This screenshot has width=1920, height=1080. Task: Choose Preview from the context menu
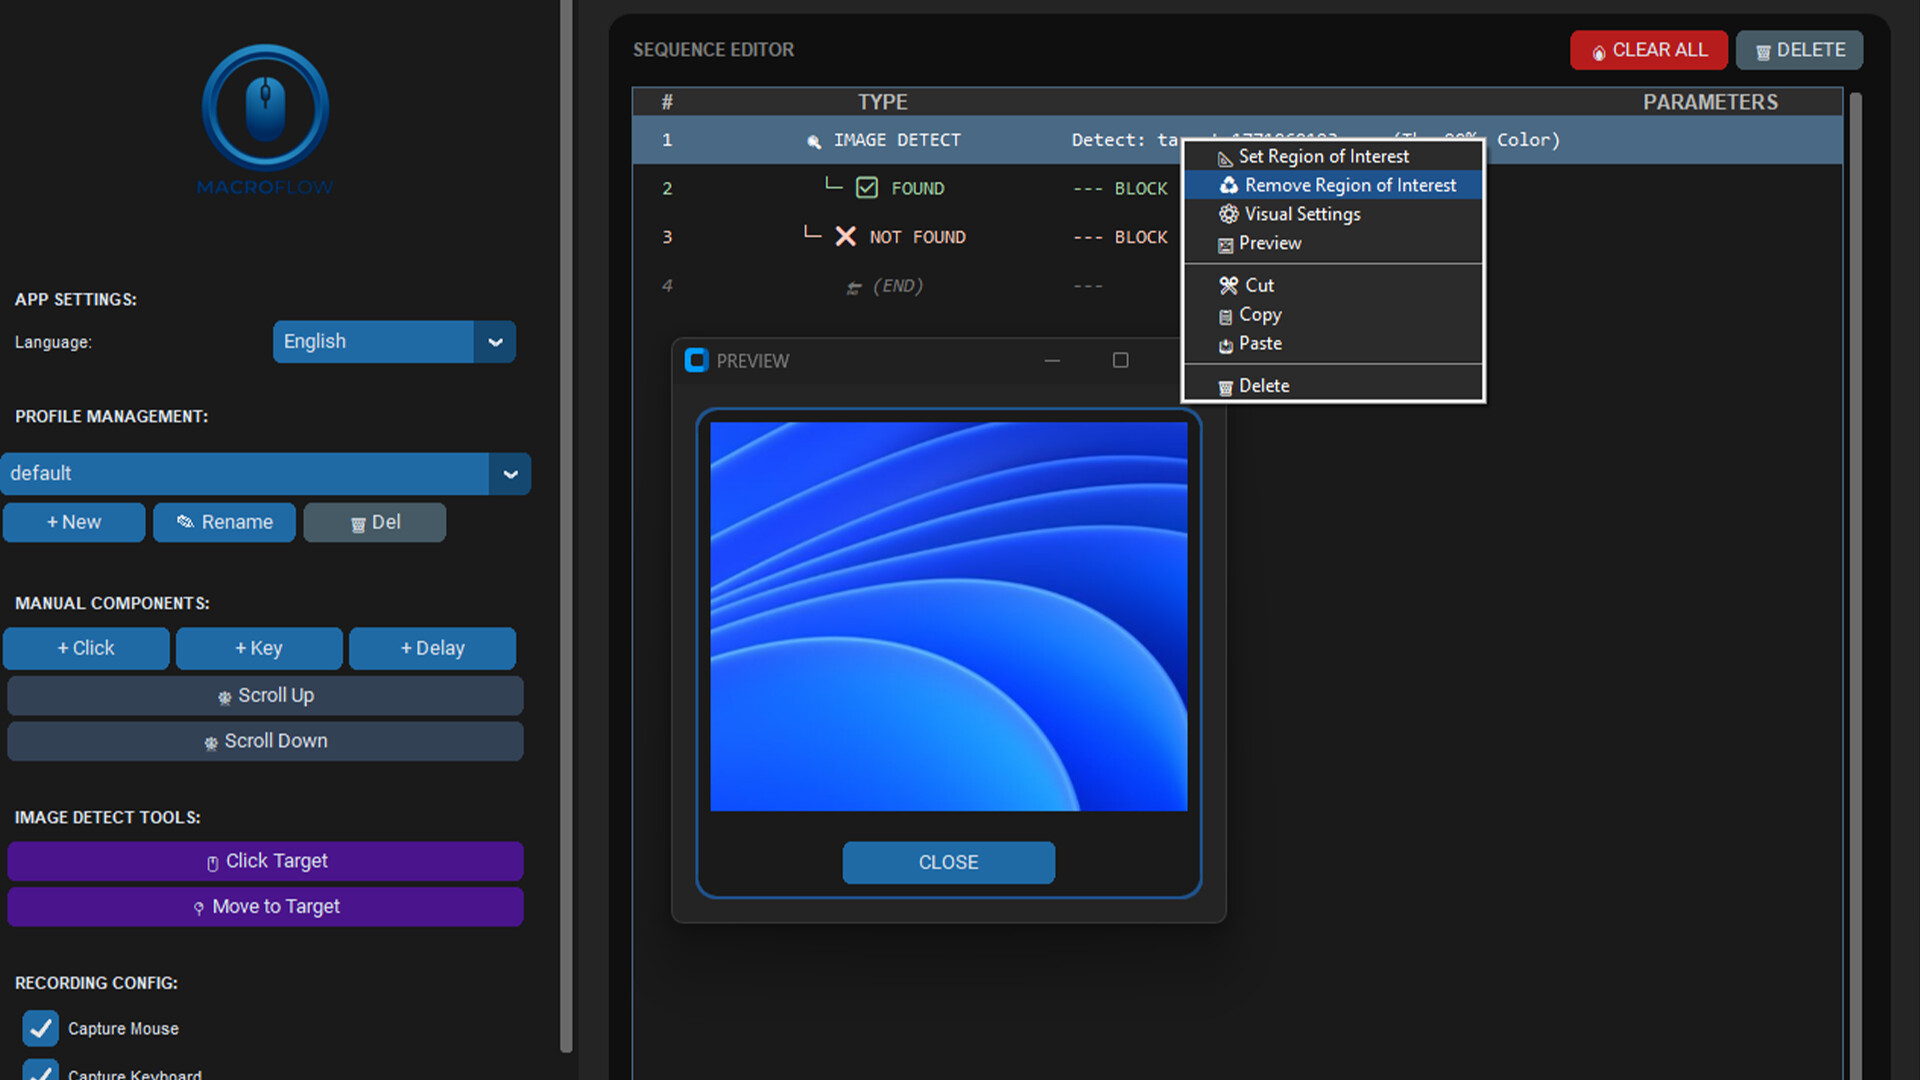tap(1270, 243)
